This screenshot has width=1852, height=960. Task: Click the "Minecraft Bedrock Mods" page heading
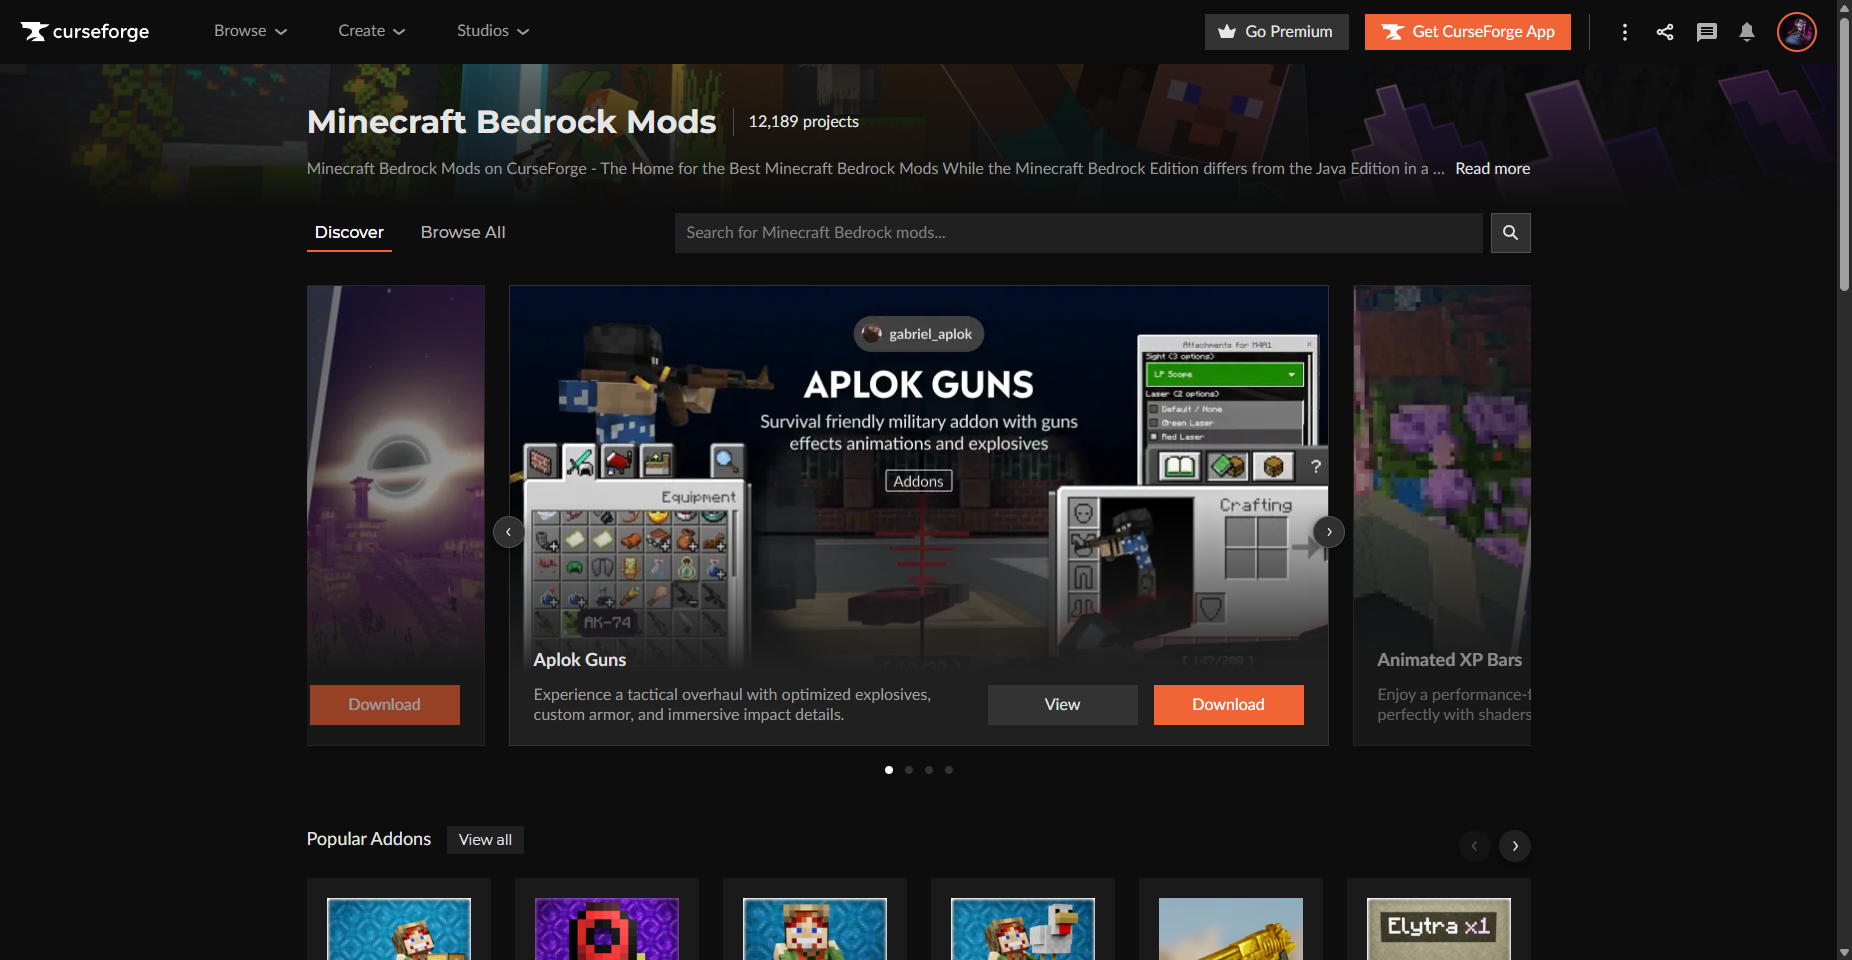point(512,122)
